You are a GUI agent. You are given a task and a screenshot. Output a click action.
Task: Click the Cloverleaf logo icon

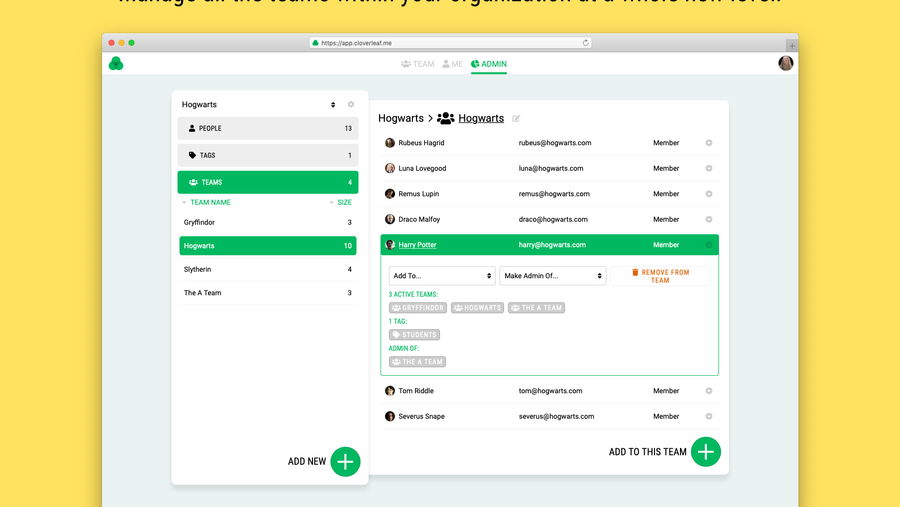(116, 64)
